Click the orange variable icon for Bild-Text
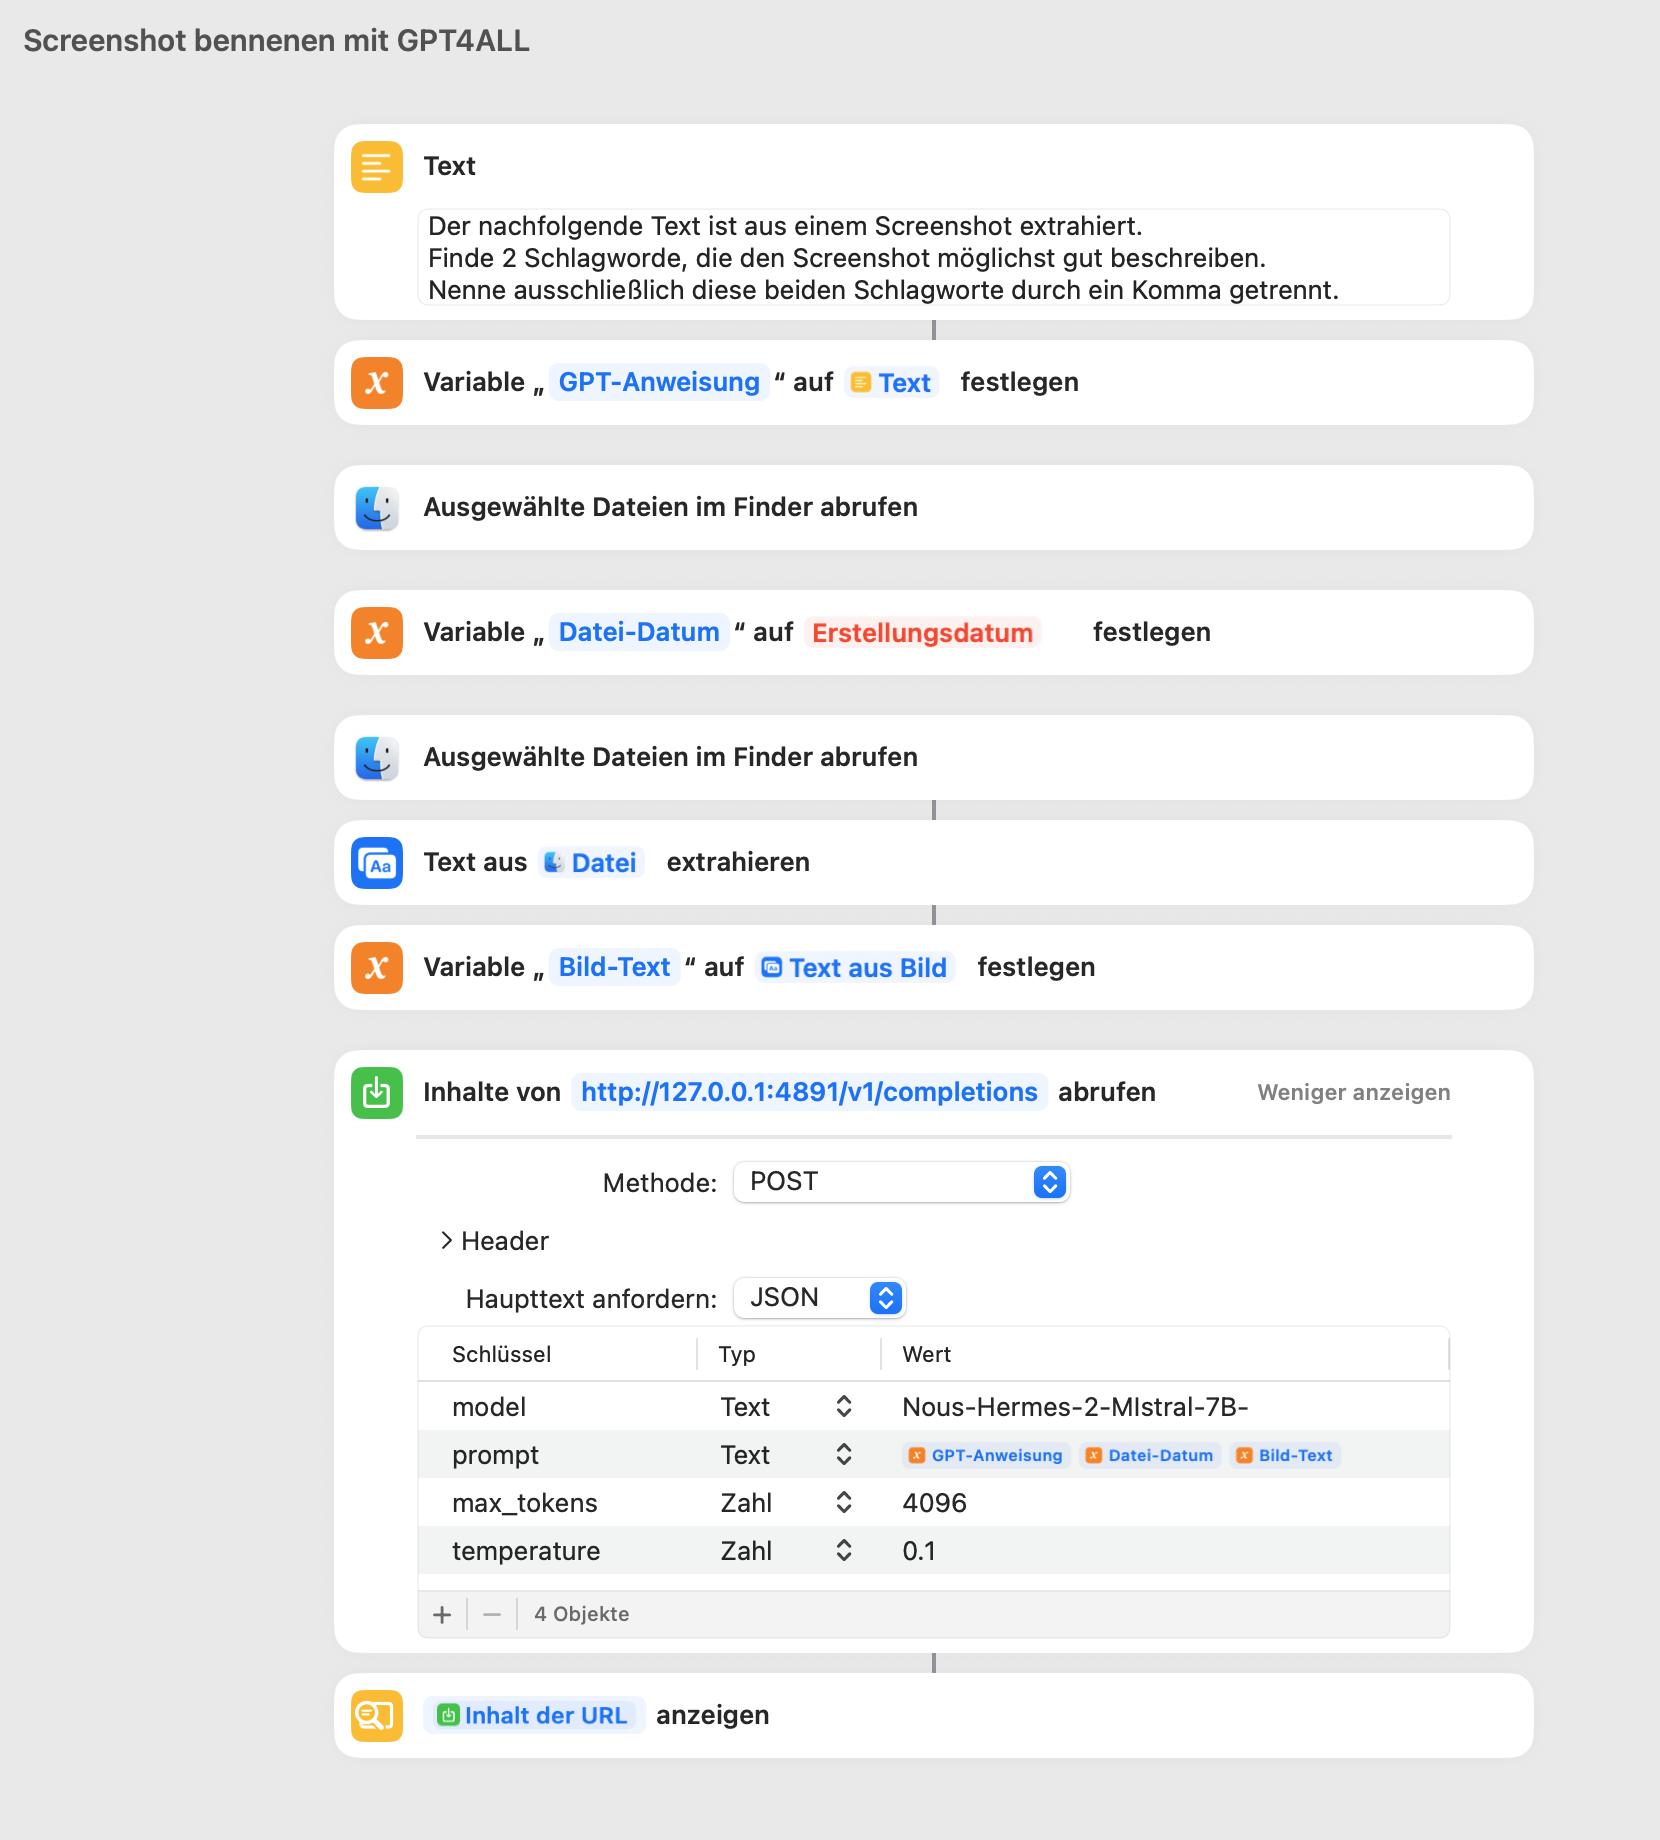 click(x=376, y=968)
